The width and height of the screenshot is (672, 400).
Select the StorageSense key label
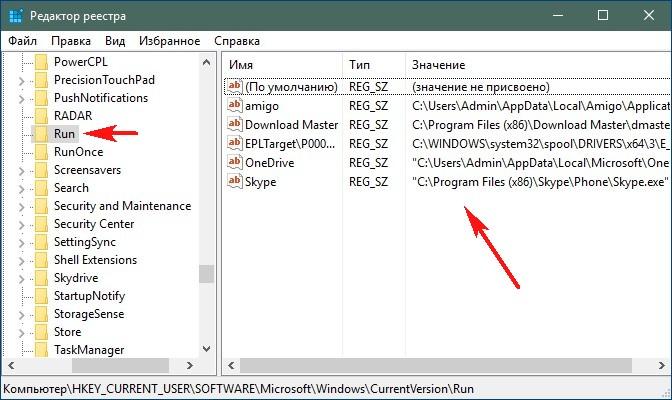click(x=89, y=314)
